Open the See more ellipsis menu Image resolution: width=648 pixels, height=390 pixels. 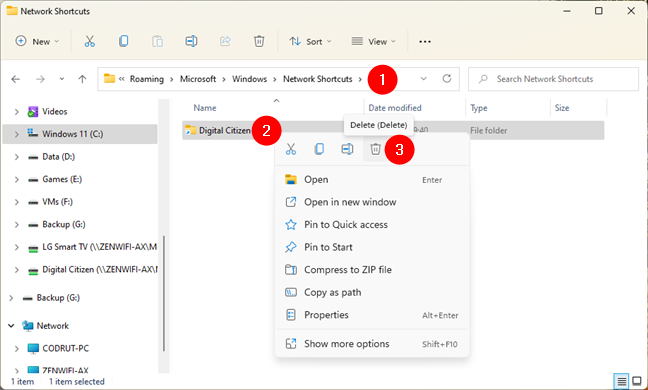[x=425, y=41]
